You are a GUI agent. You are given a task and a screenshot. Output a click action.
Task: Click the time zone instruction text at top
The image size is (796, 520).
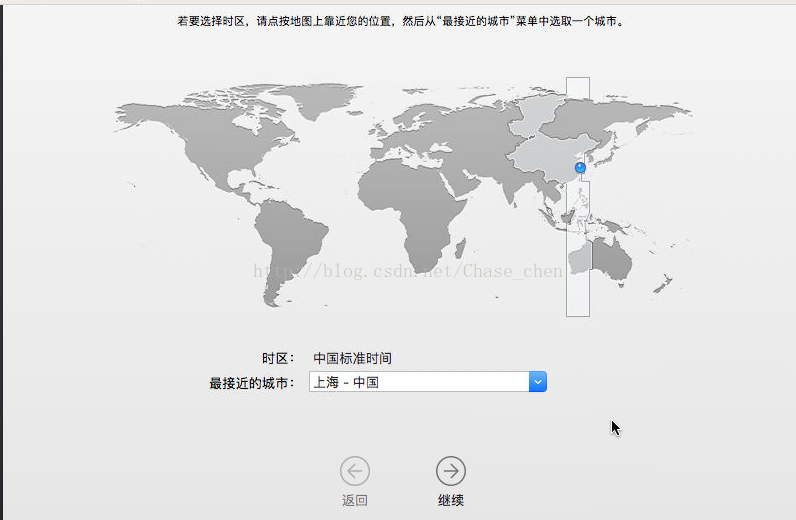pos(401,21)
